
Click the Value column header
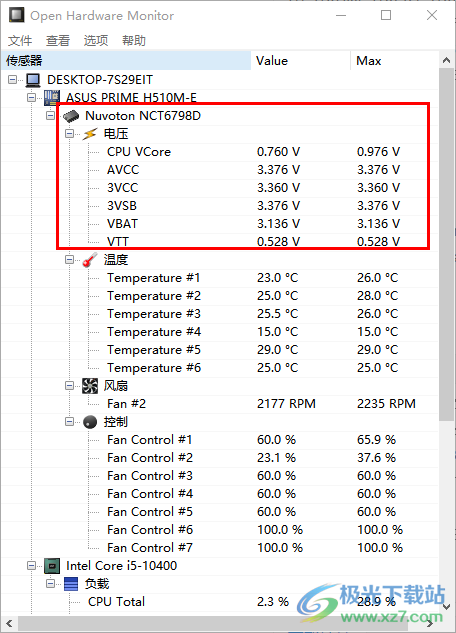coord(301,61)
